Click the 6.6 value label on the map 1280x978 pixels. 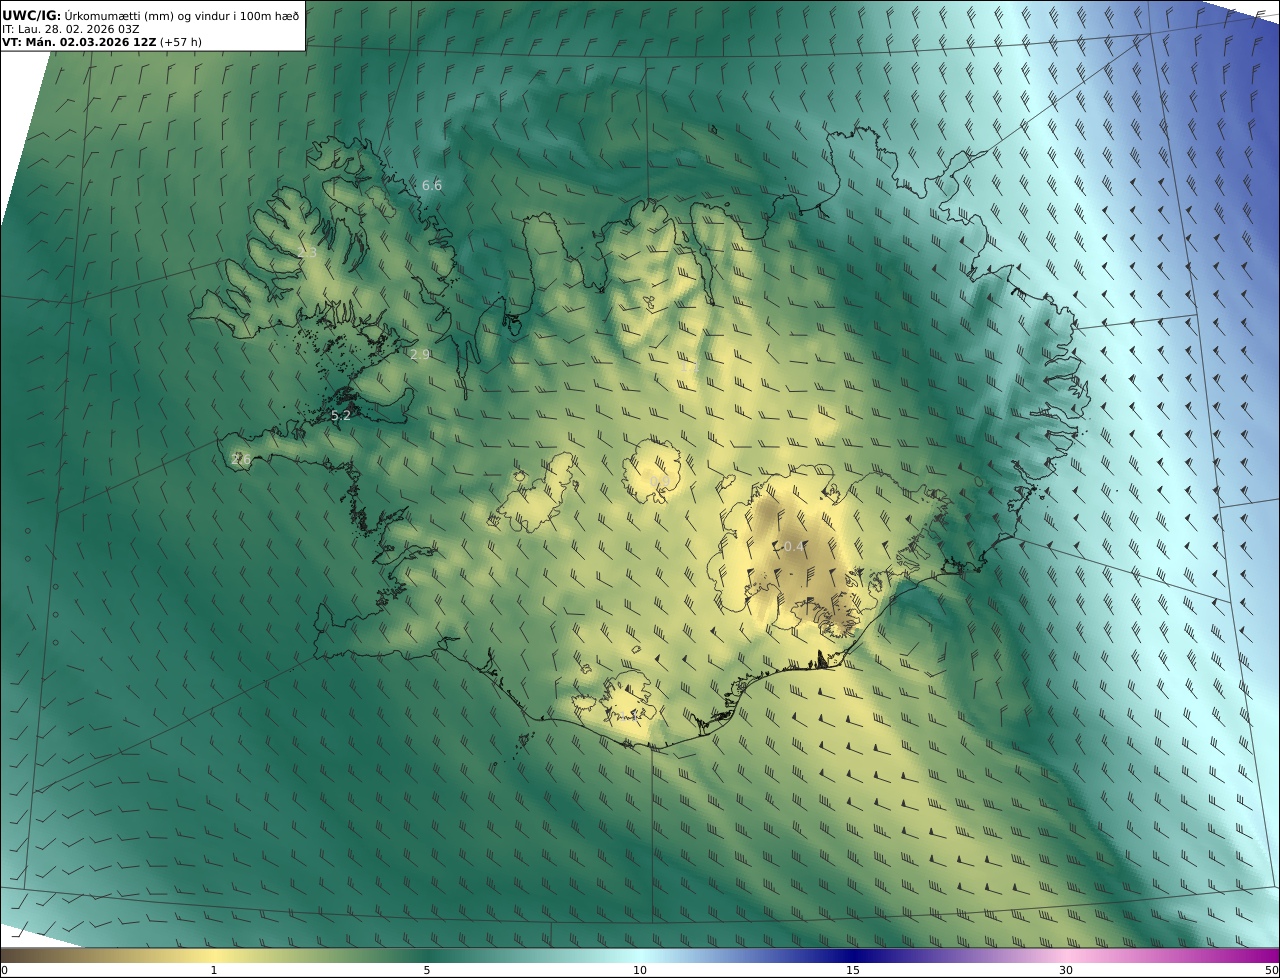coord(432,185)
